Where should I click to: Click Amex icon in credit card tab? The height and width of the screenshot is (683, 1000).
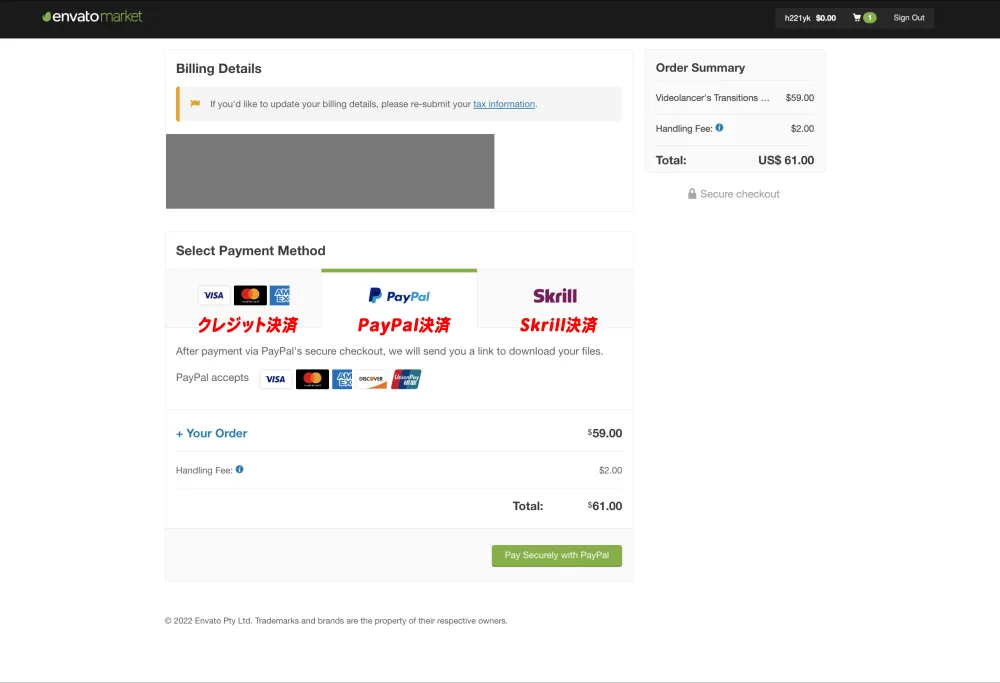coord(280,295)
